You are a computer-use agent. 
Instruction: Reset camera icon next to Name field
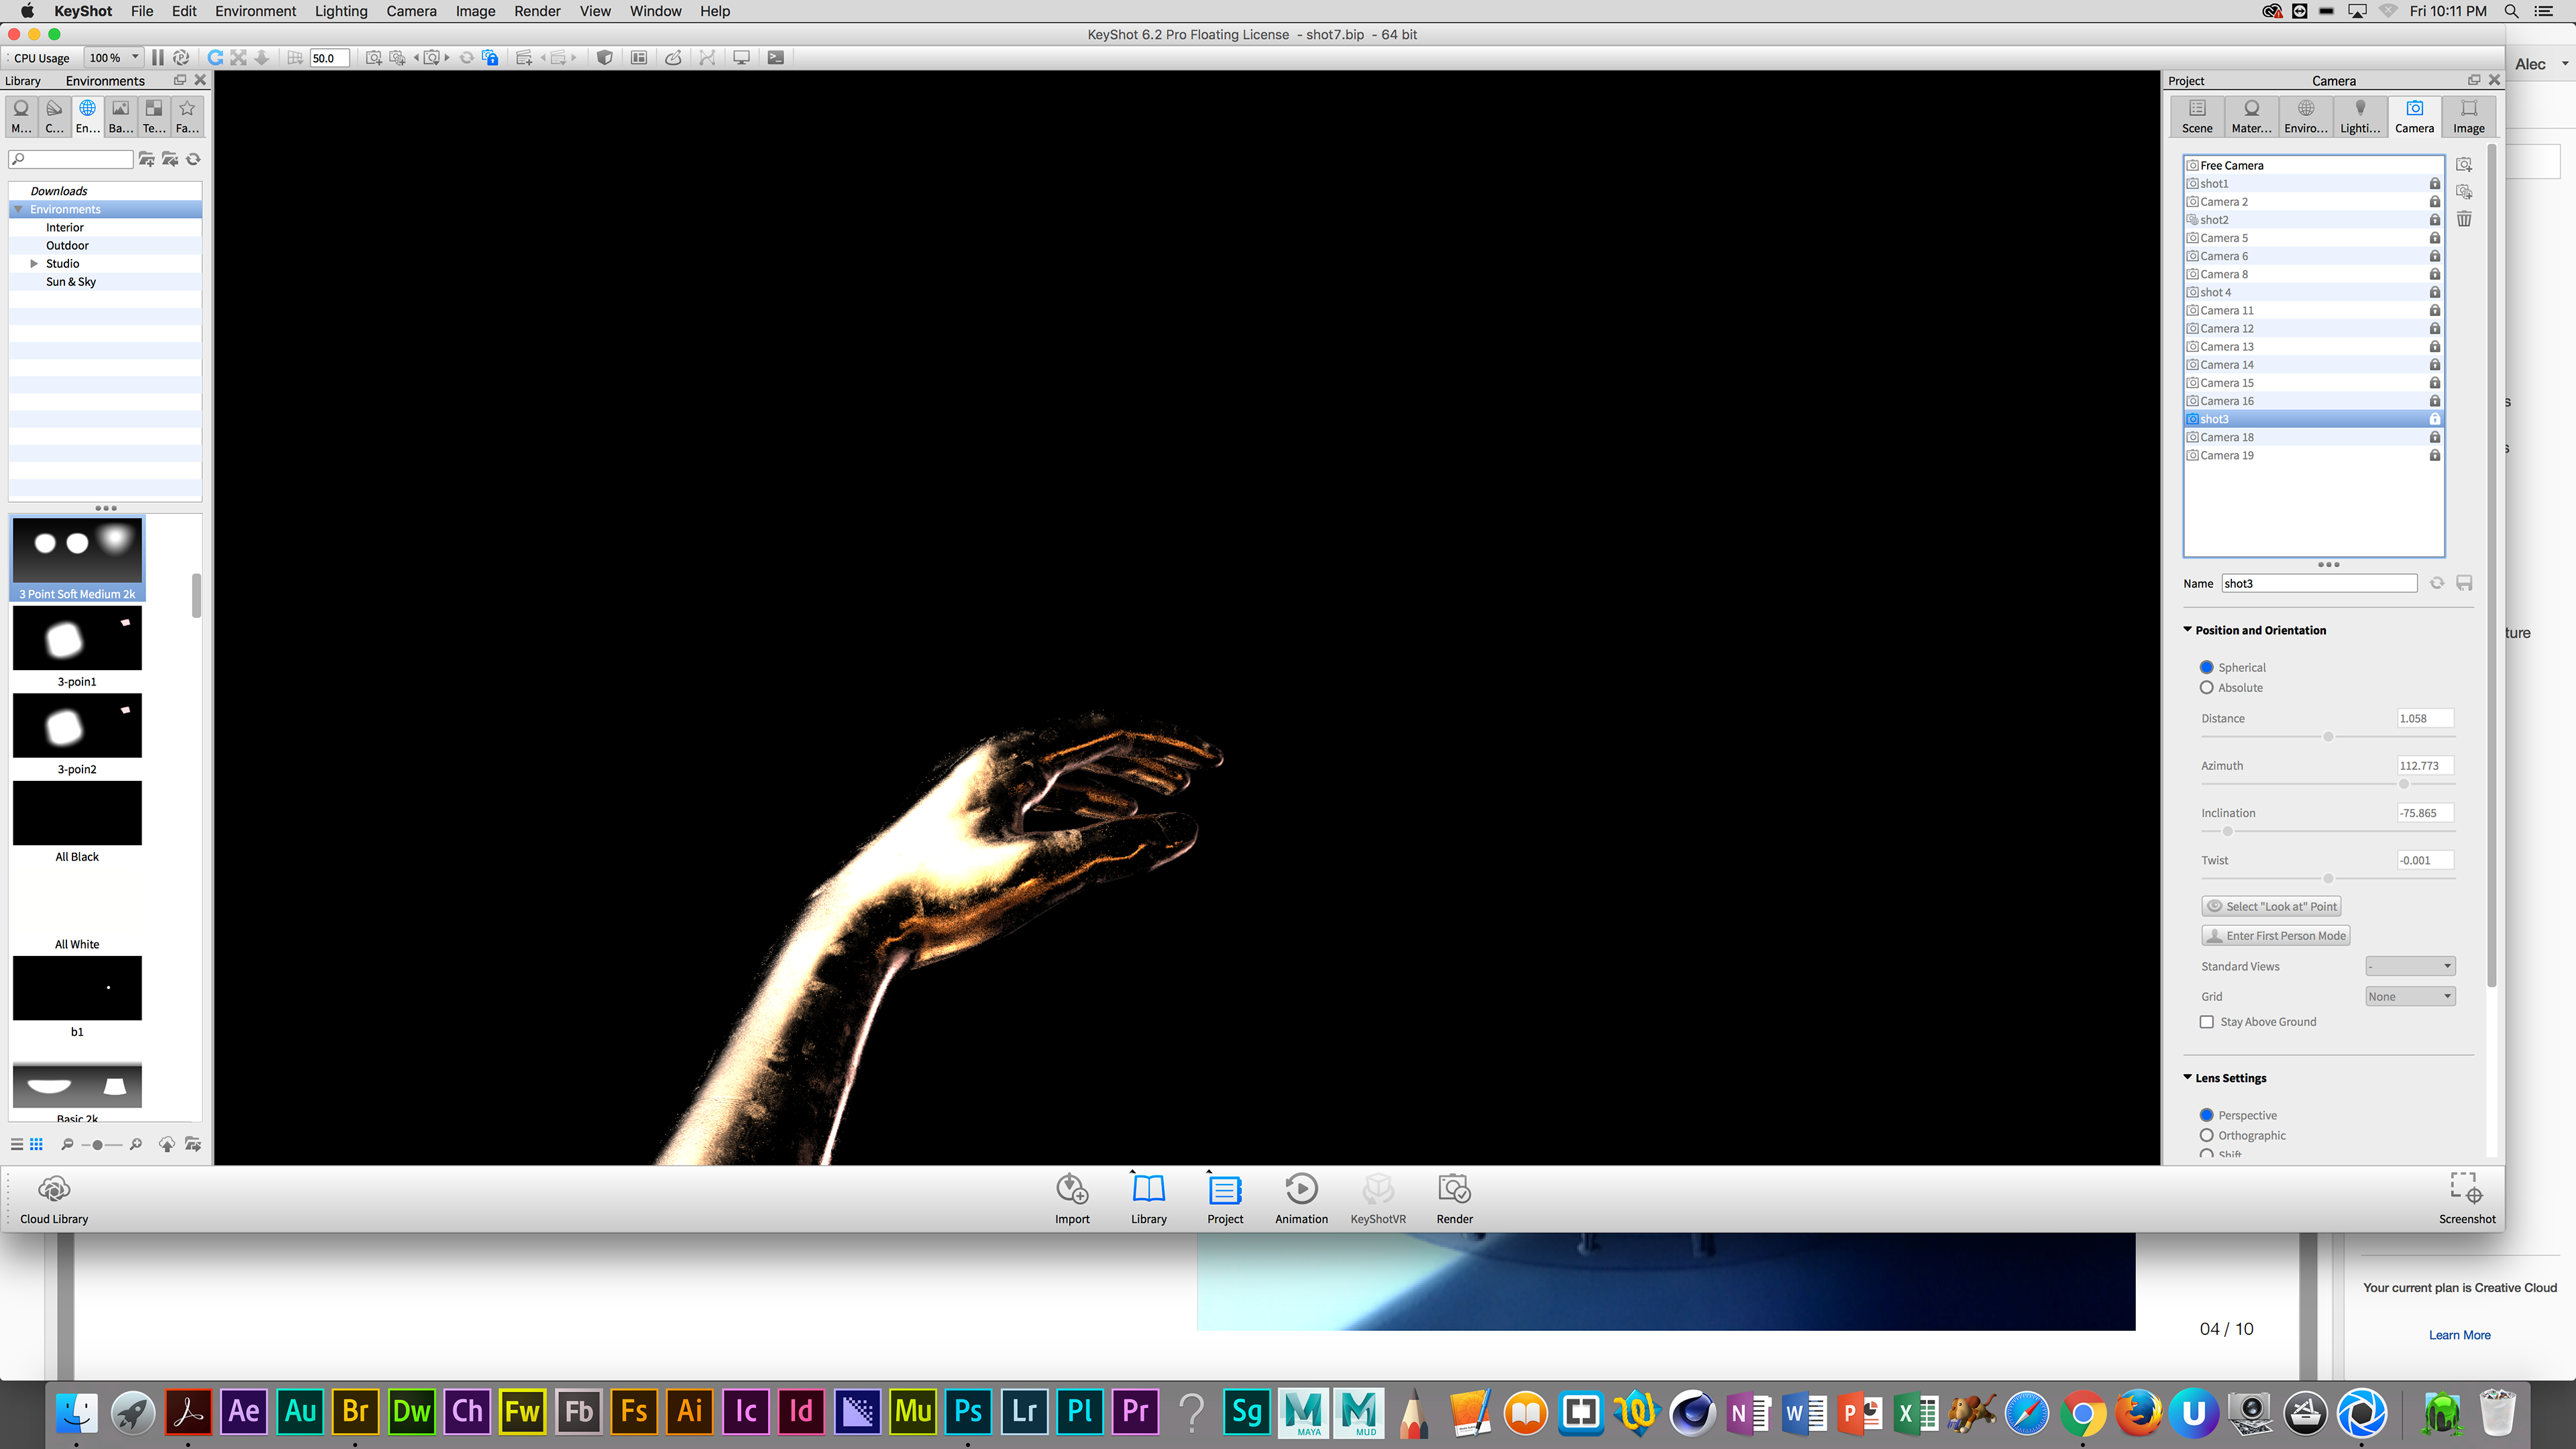point(2437,583)
